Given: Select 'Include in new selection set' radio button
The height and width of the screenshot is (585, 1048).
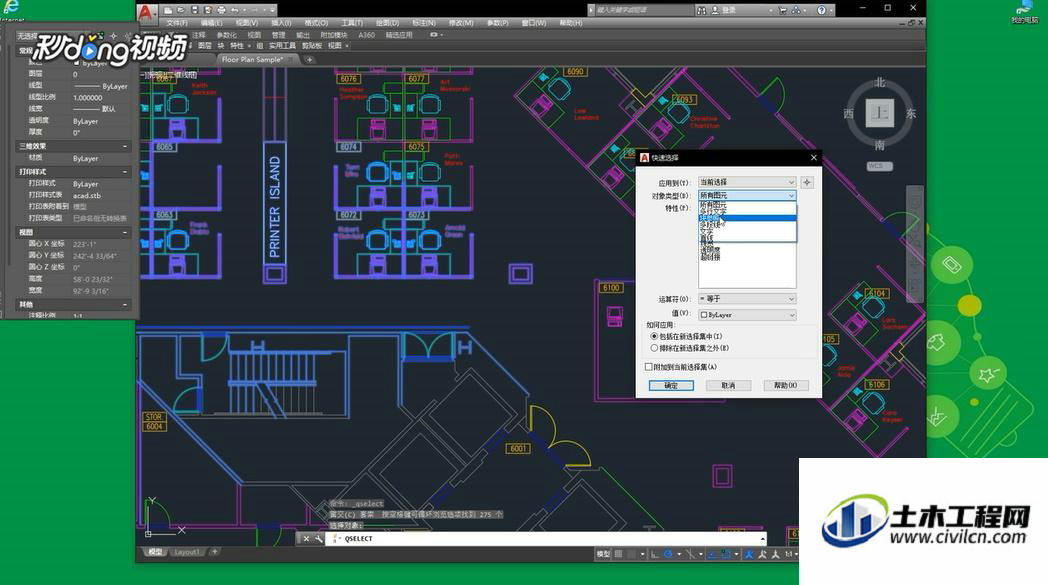Looking at the screenshot, I should pos(654,336).
